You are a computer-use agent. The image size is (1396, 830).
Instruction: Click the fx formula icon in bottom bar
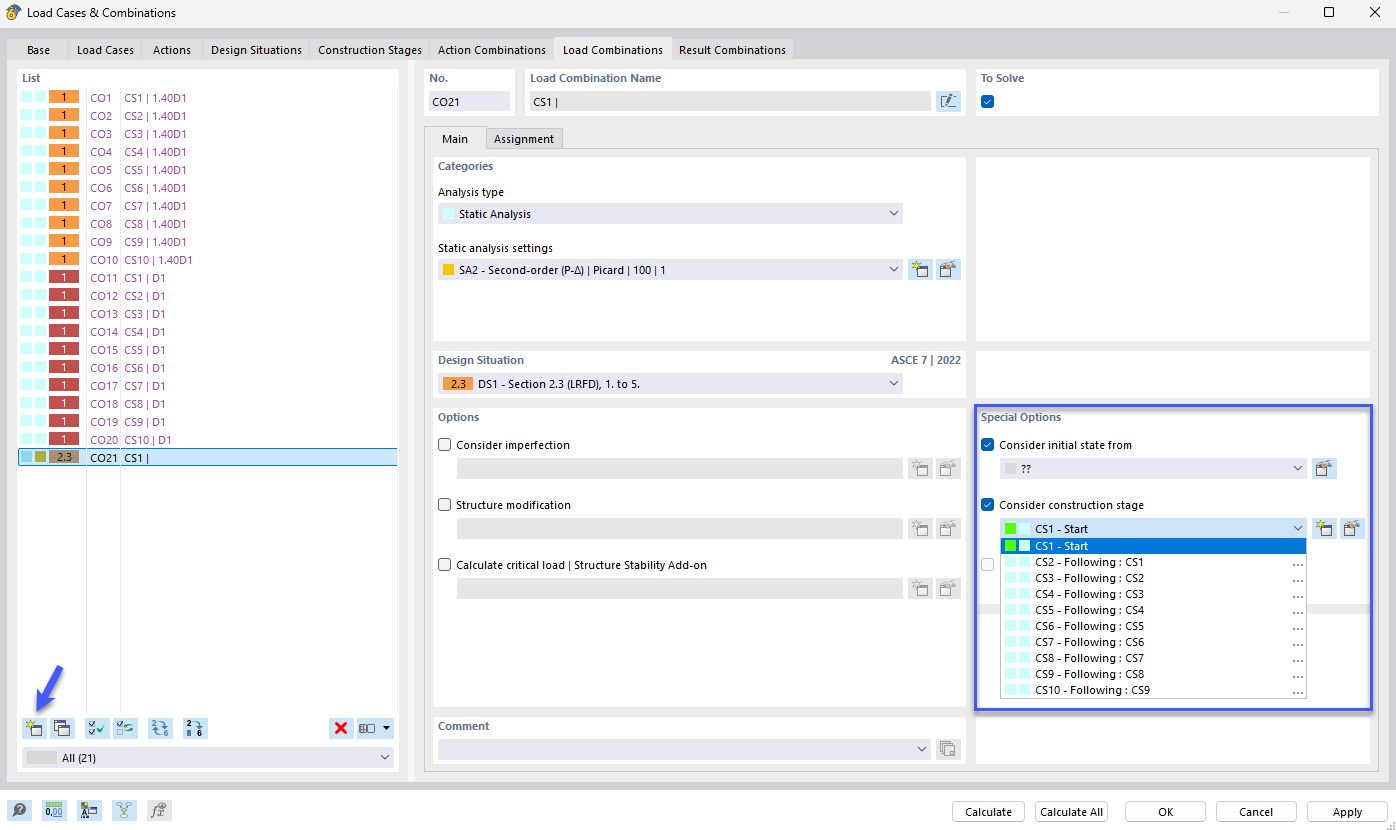coord(159,811)
